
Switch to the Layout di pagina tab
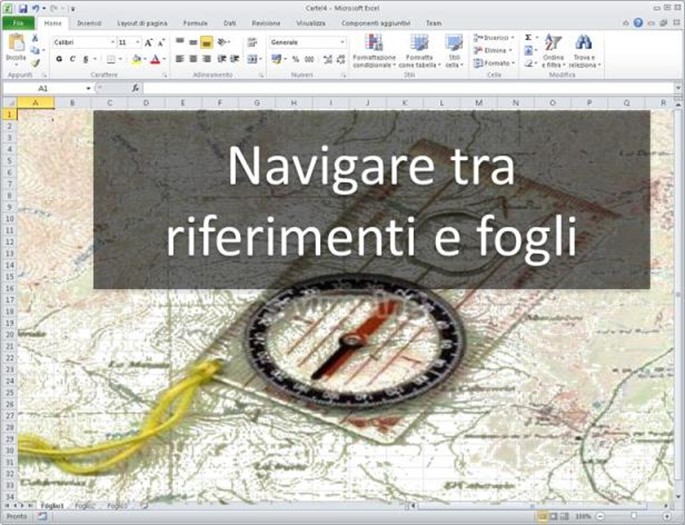tap(142, 22)
